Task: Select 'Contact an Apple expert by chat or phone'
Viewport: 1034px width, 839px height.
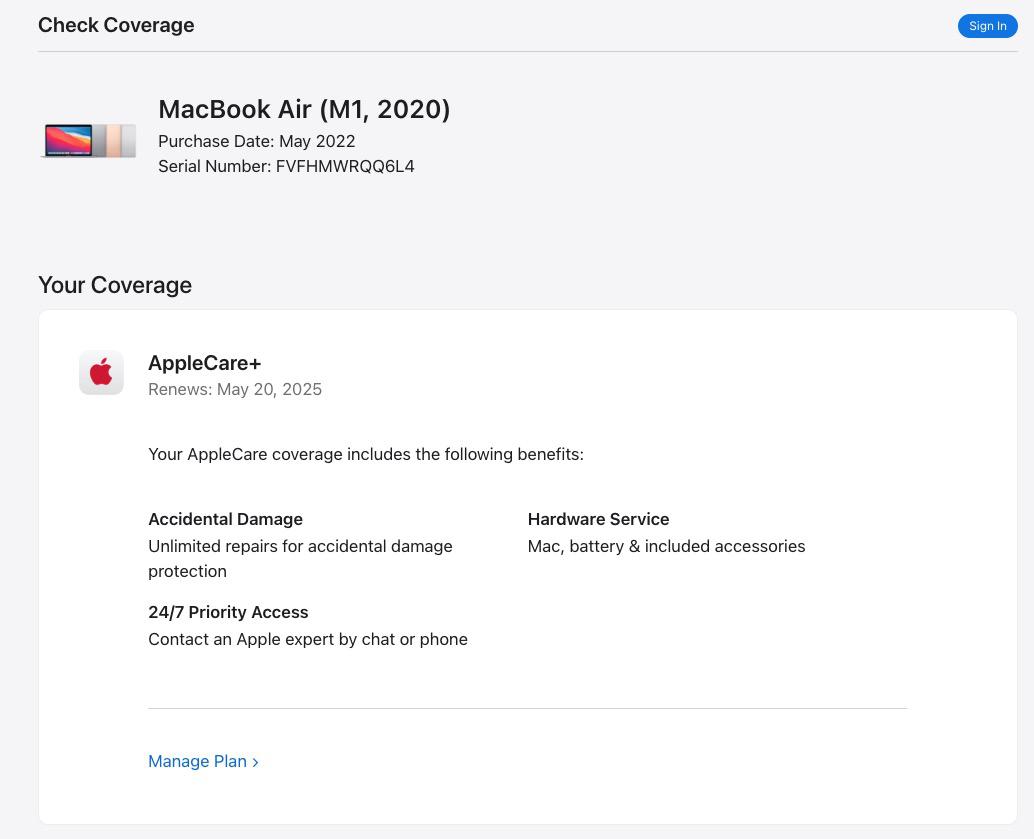Action: point(308,639)
